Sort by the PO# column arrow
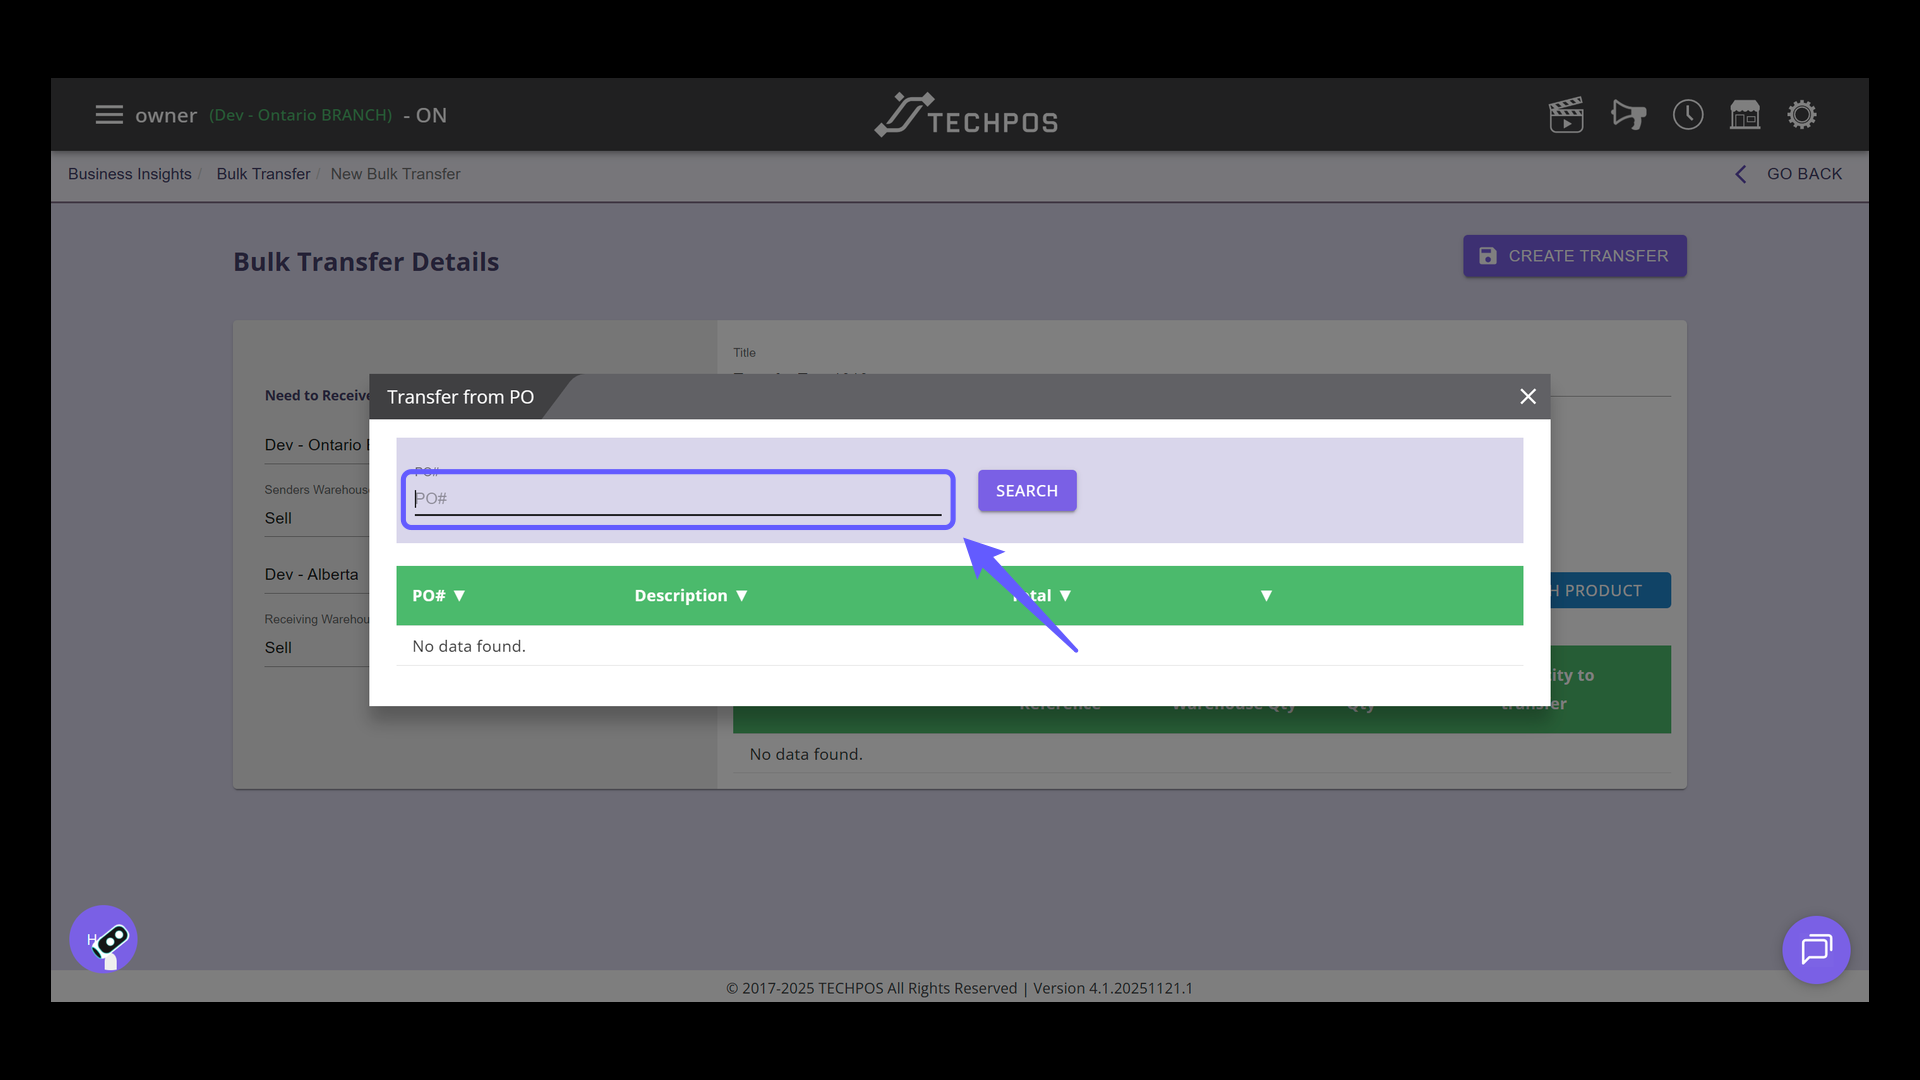Screen dimensions: 1920x1080 pyautogui.click(x=459, y=596)
